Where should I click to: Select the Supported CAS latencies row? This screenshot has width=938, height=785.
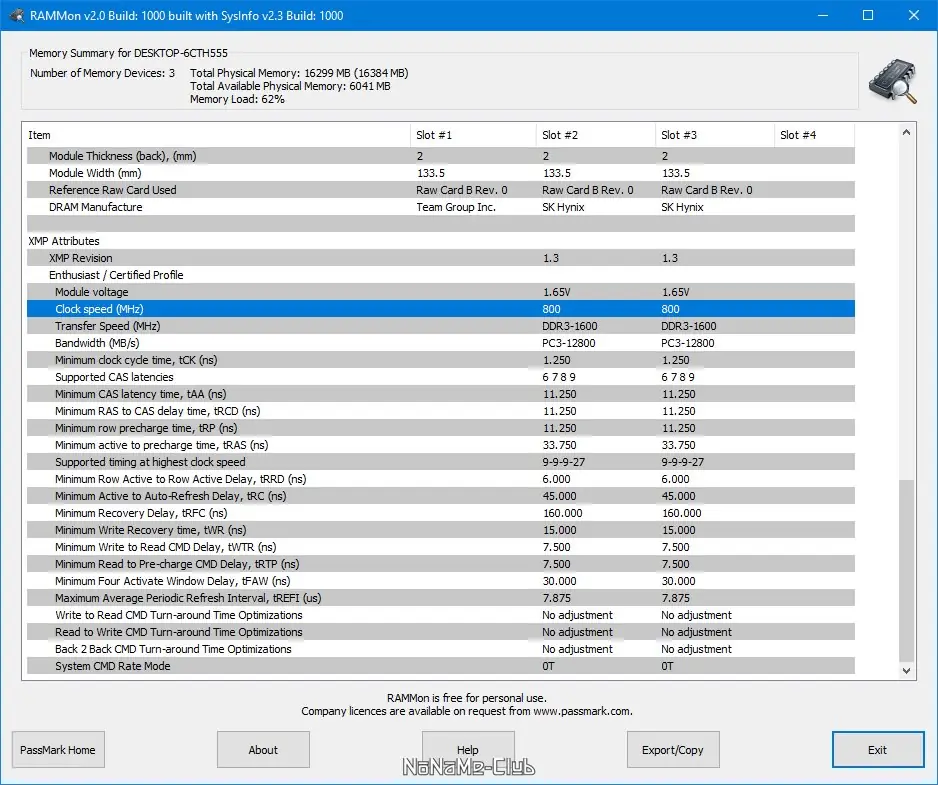(x=441, y=377)
